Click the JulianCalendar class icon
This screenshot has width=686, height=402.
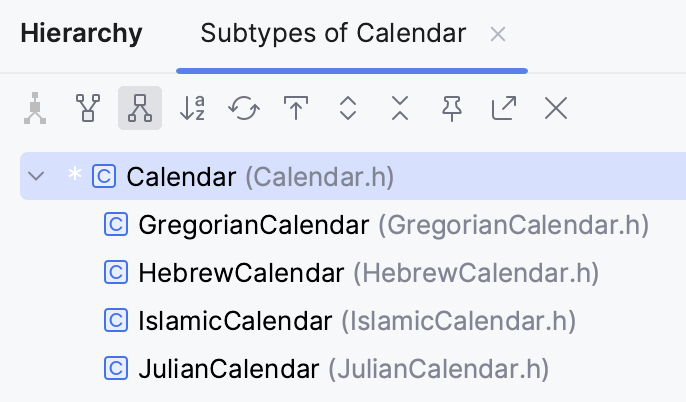(x=116, y=369)
